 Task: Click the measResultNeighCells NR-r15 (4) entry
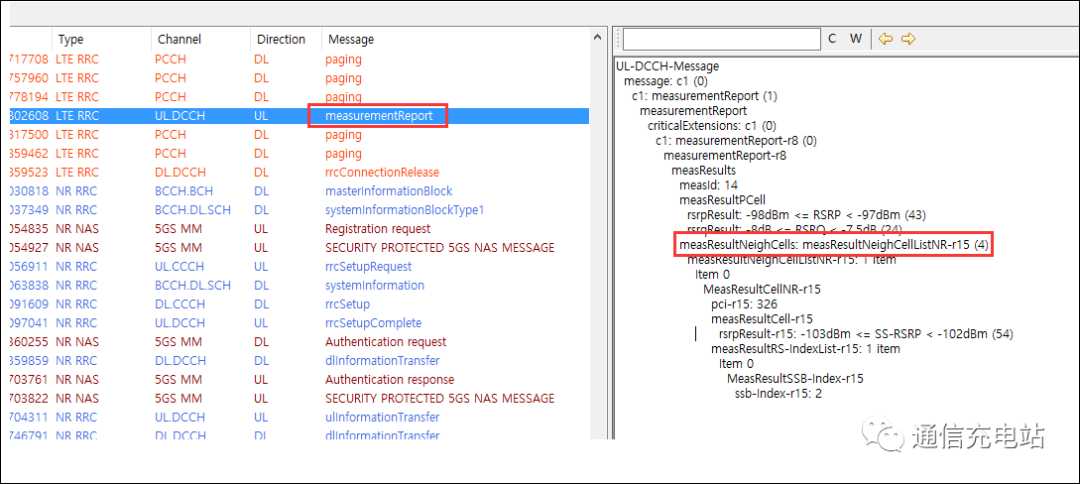[x=834, y=244]
